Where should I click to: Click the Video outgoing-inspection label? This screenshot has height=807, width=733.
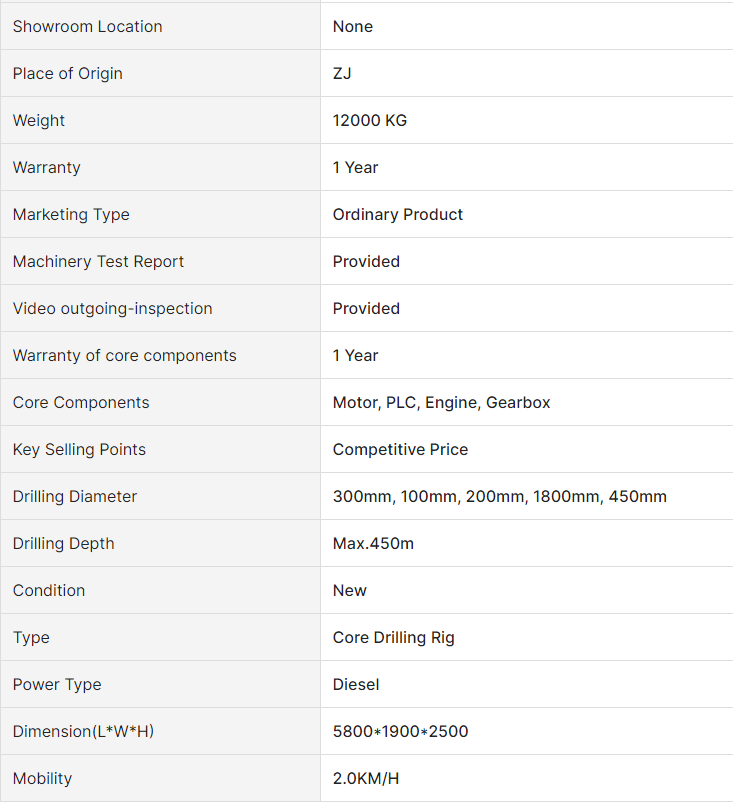112,309
